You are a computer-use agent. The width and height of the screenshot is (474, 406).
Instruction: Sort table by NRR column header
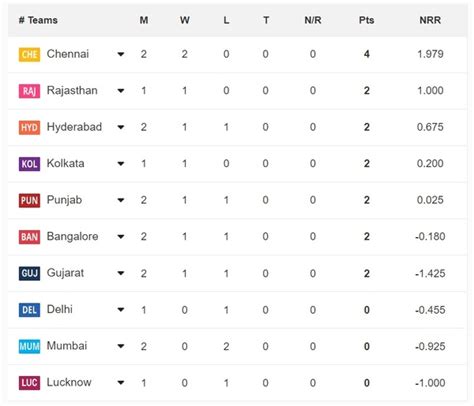[430, 20]
